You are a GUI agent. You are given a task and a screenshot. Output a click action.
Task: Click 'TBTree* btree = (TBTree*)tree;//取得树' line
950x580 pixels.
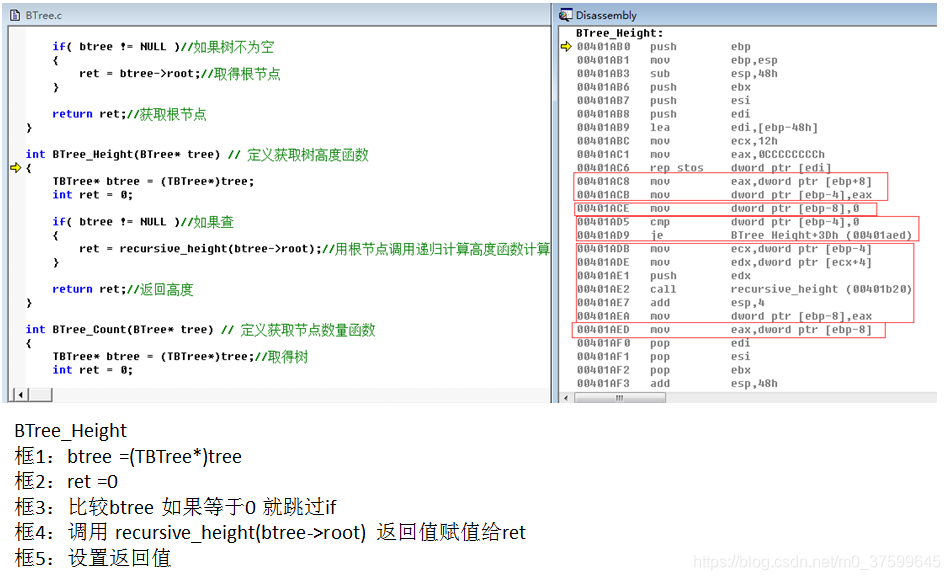point(180,356)
